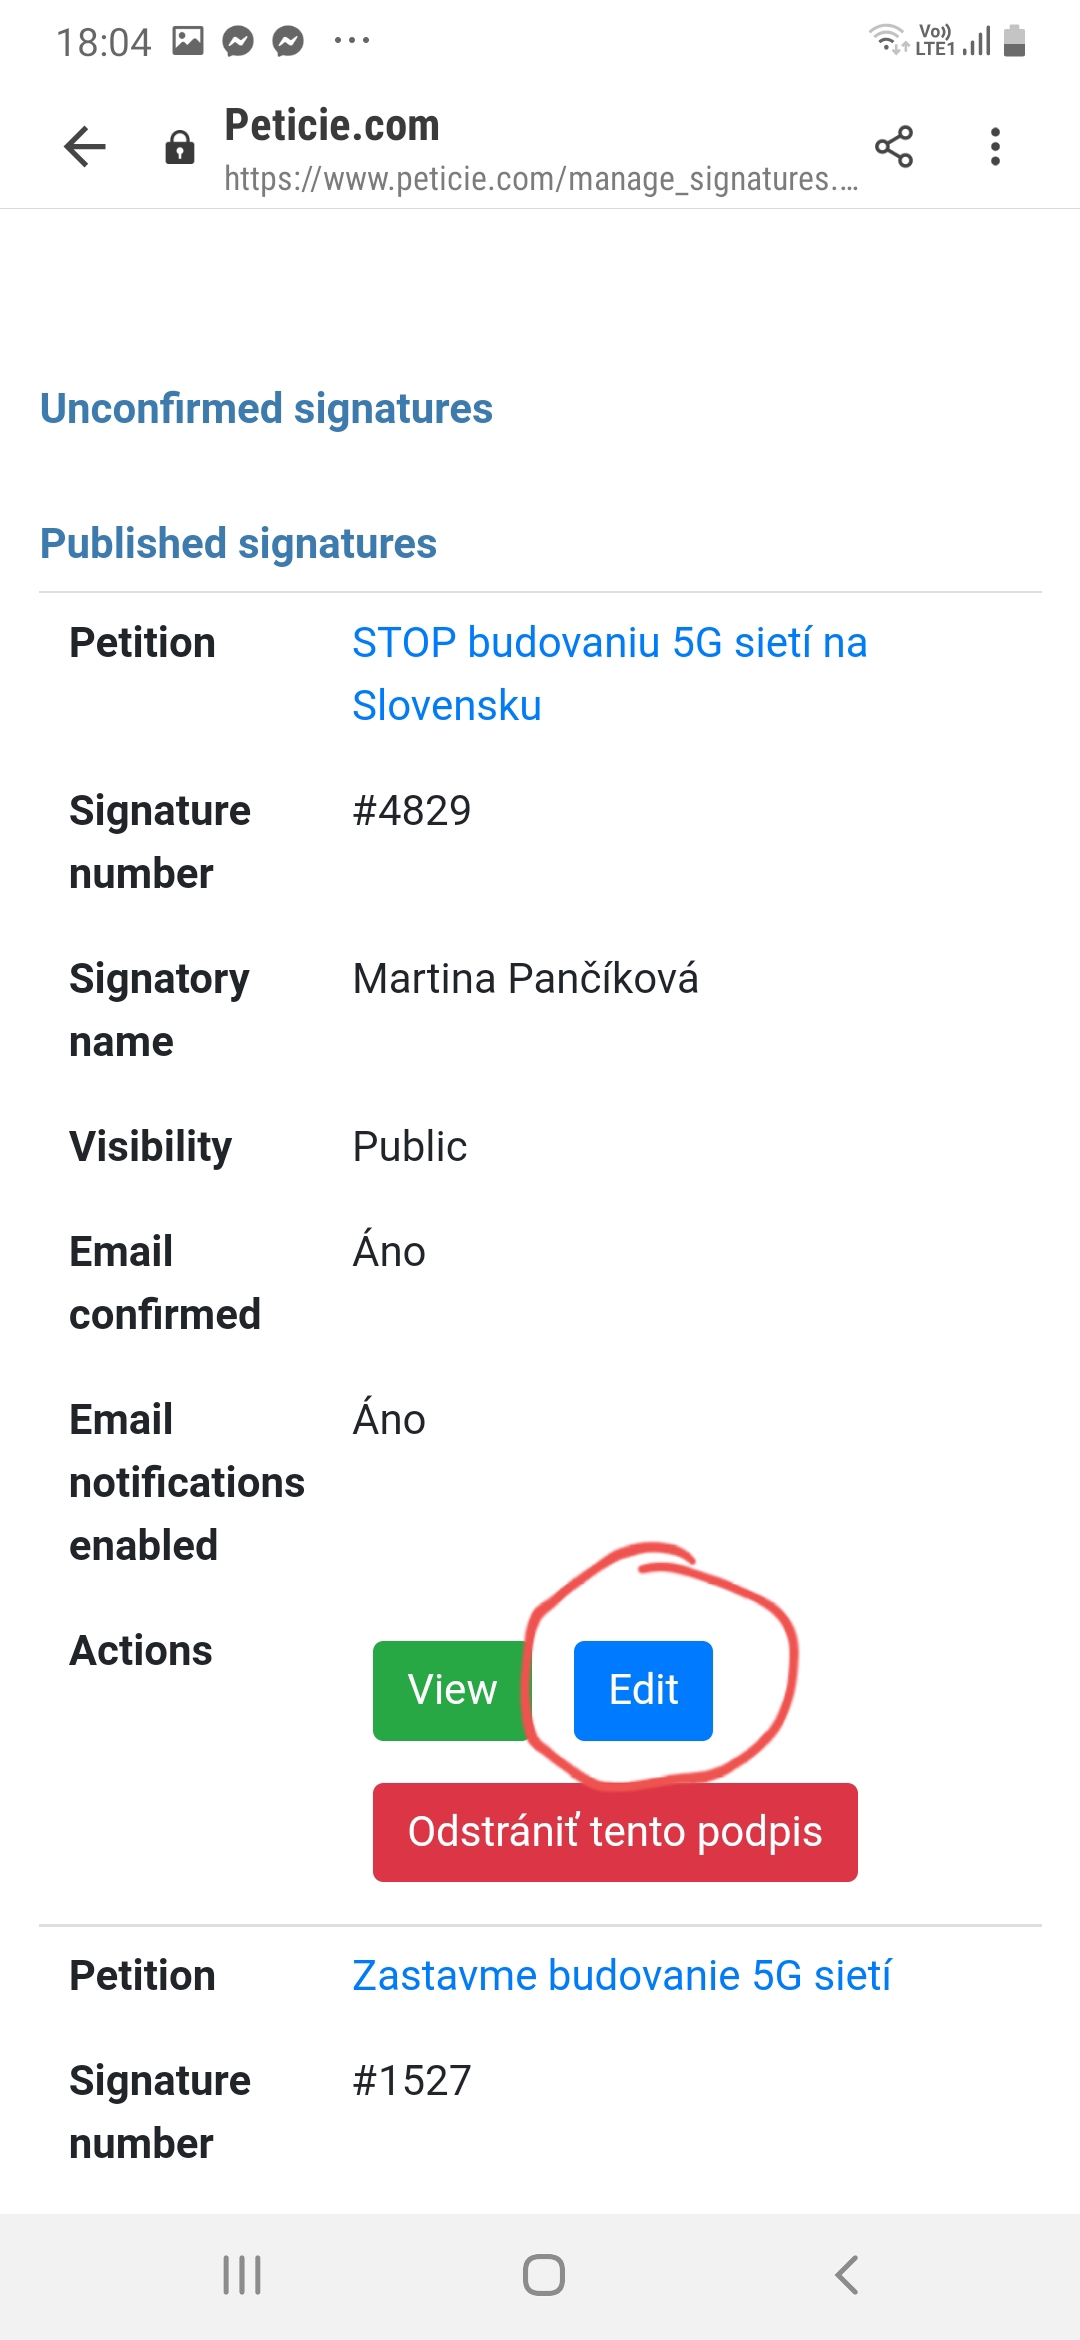Click the blue Edit button

[x=643, y=1690]
